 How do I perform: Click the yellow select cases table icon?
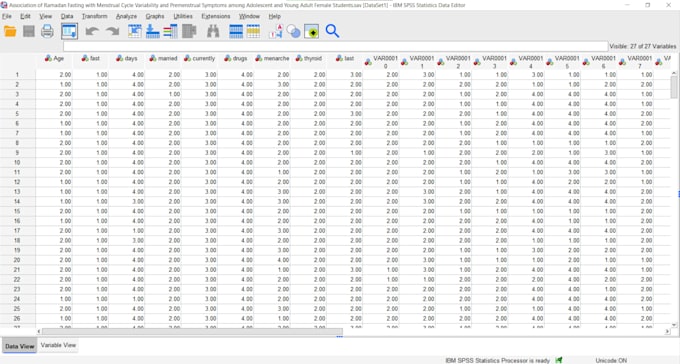(x=253, y=31)
